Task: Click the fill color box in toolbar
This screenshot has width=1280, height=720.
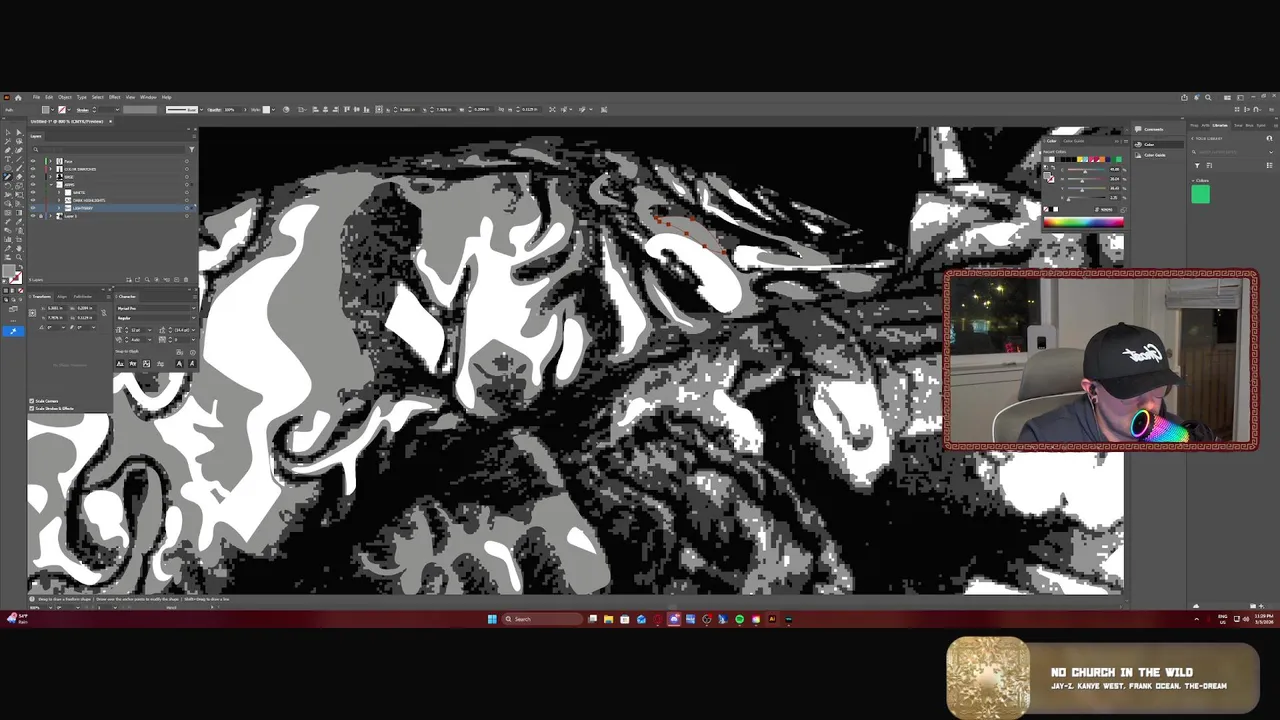Action: click(9, 270)
